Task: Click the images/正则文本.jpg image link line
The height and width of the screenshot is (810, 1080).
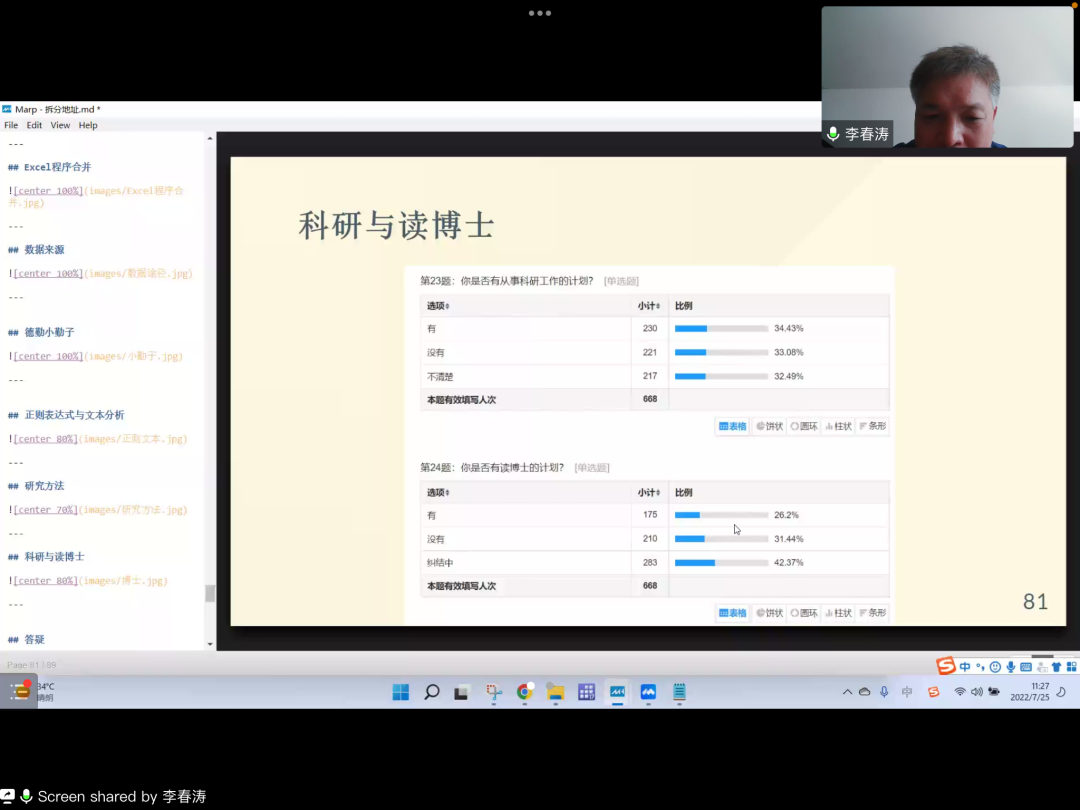Action: [98, 439]
